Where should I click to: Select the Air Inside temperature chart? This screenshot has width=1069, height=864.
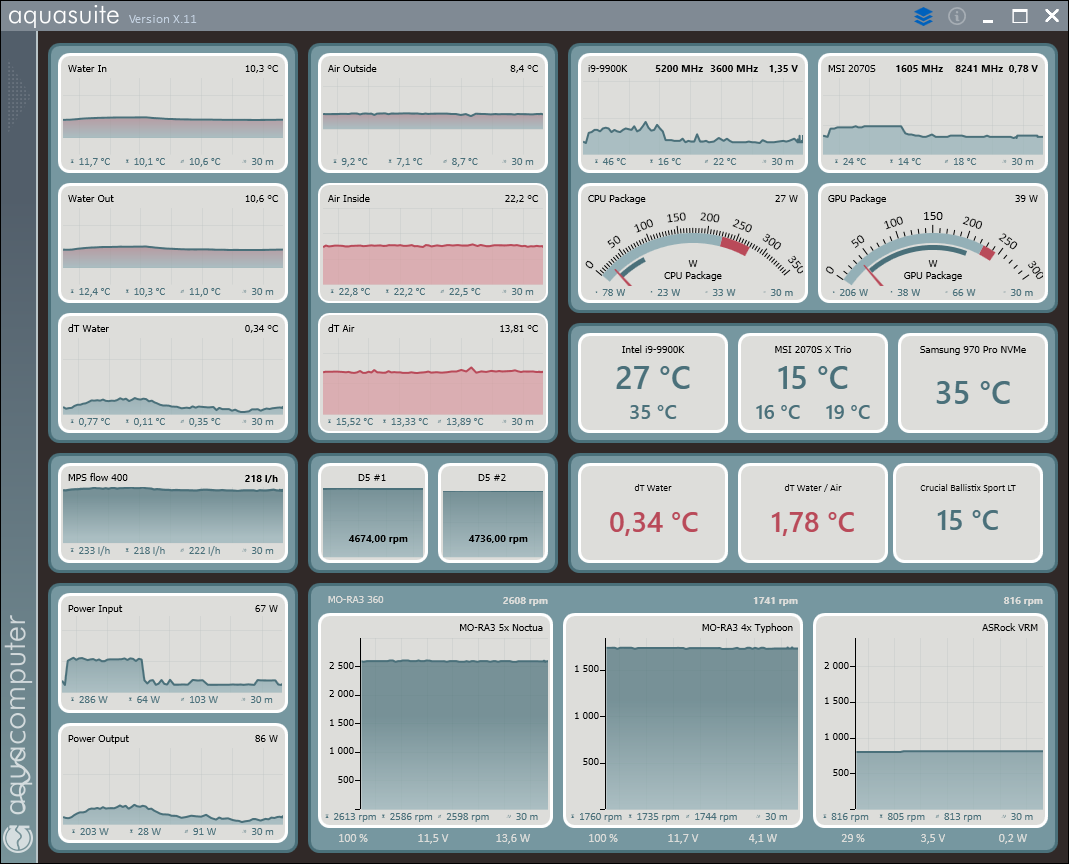tap(433, 243)
